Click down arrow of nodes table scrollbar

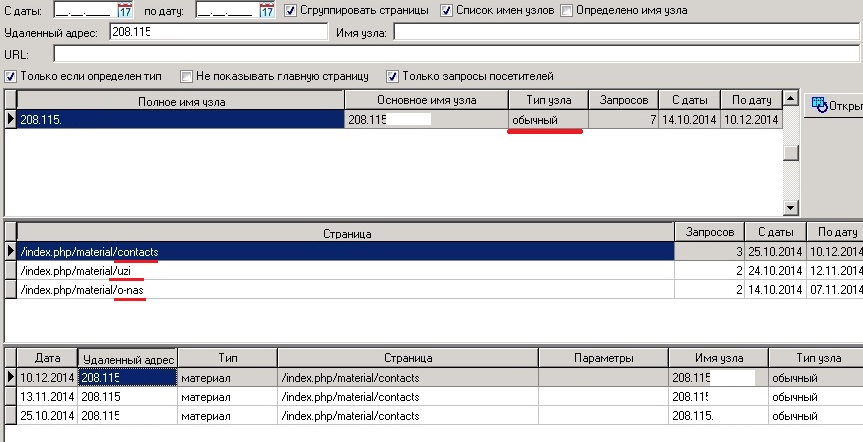point(791,208)
